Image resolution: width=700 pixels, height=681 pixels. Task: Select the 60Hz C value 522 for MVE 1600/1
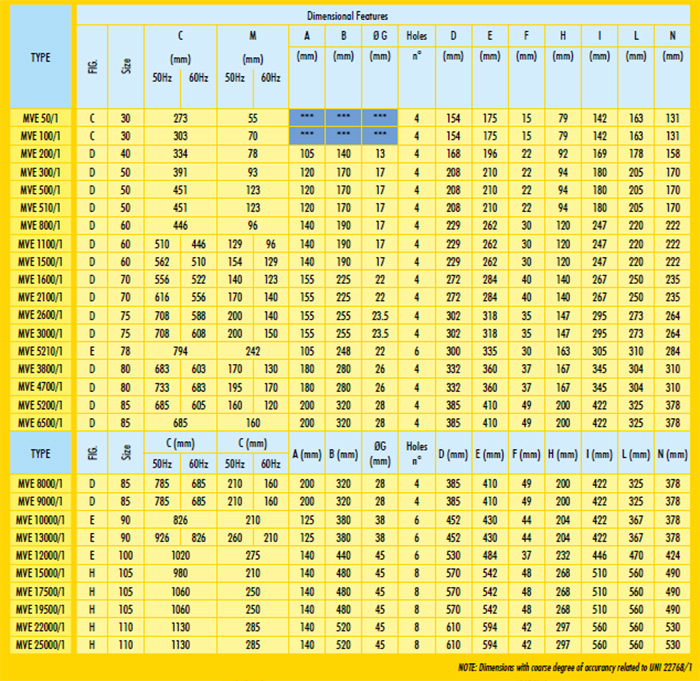click(199, 280)
